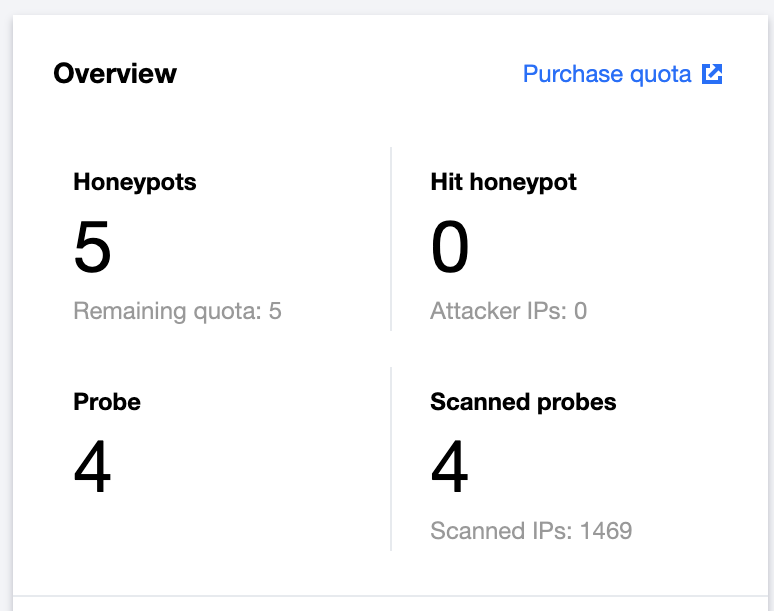The height and width of the screenshot is (611, 774).
Task: Click the Attacker IPs: 0 text
Action: point(508,311)
